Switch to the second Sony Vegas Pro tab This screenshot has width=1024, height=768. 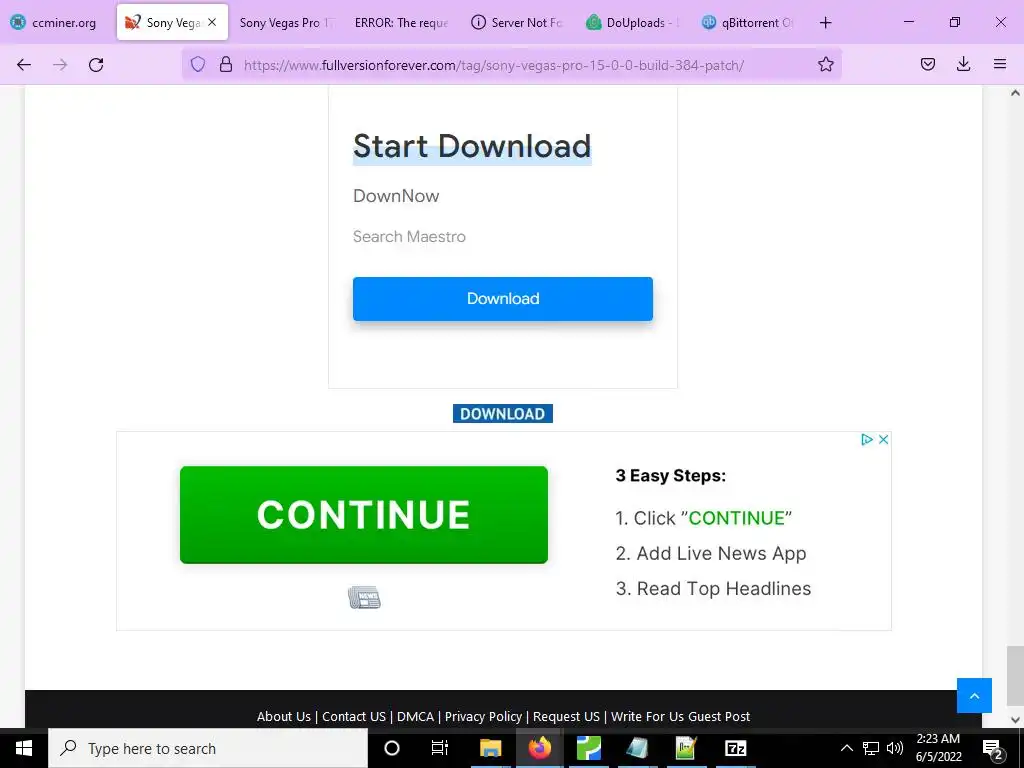285,23
